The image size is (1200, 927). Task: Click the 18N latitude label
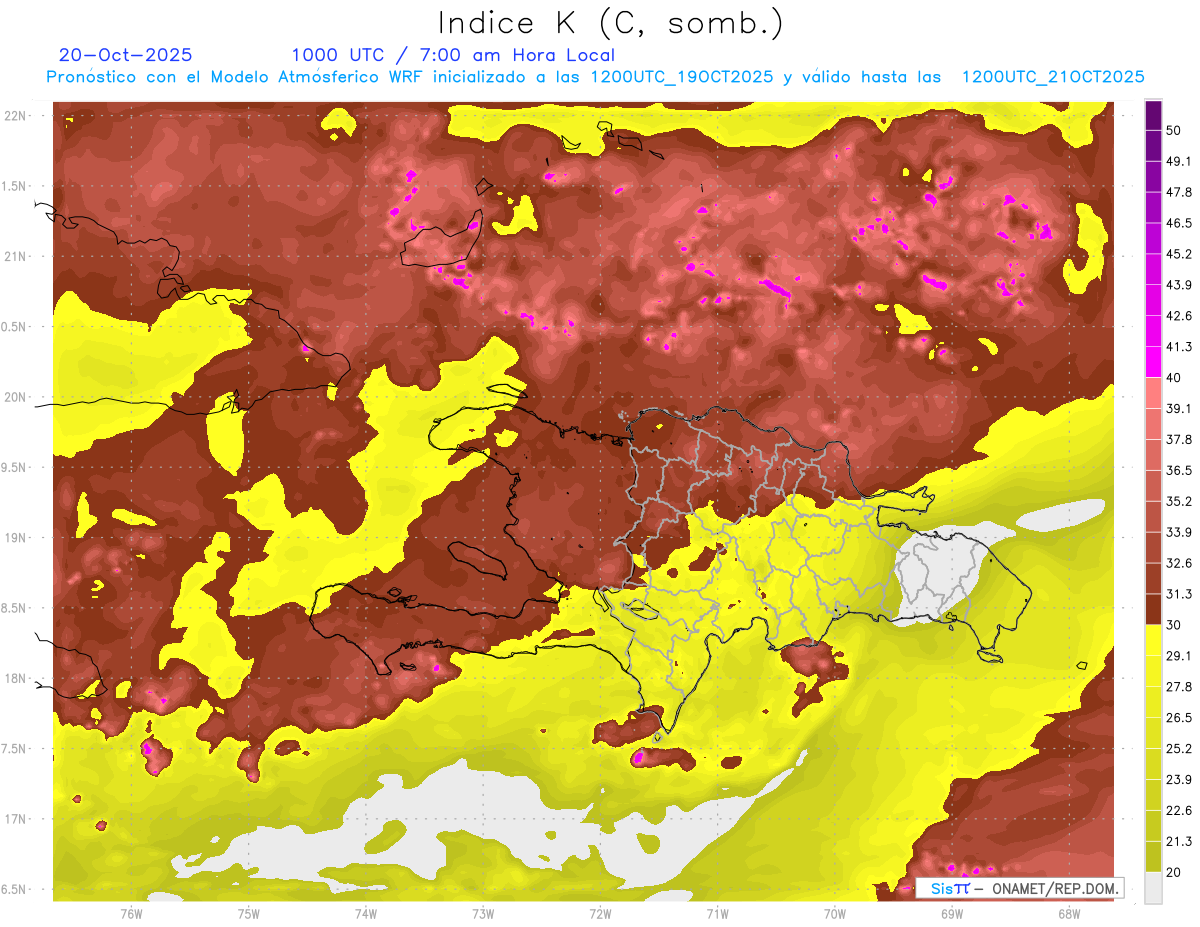click(x=17, y=679)
